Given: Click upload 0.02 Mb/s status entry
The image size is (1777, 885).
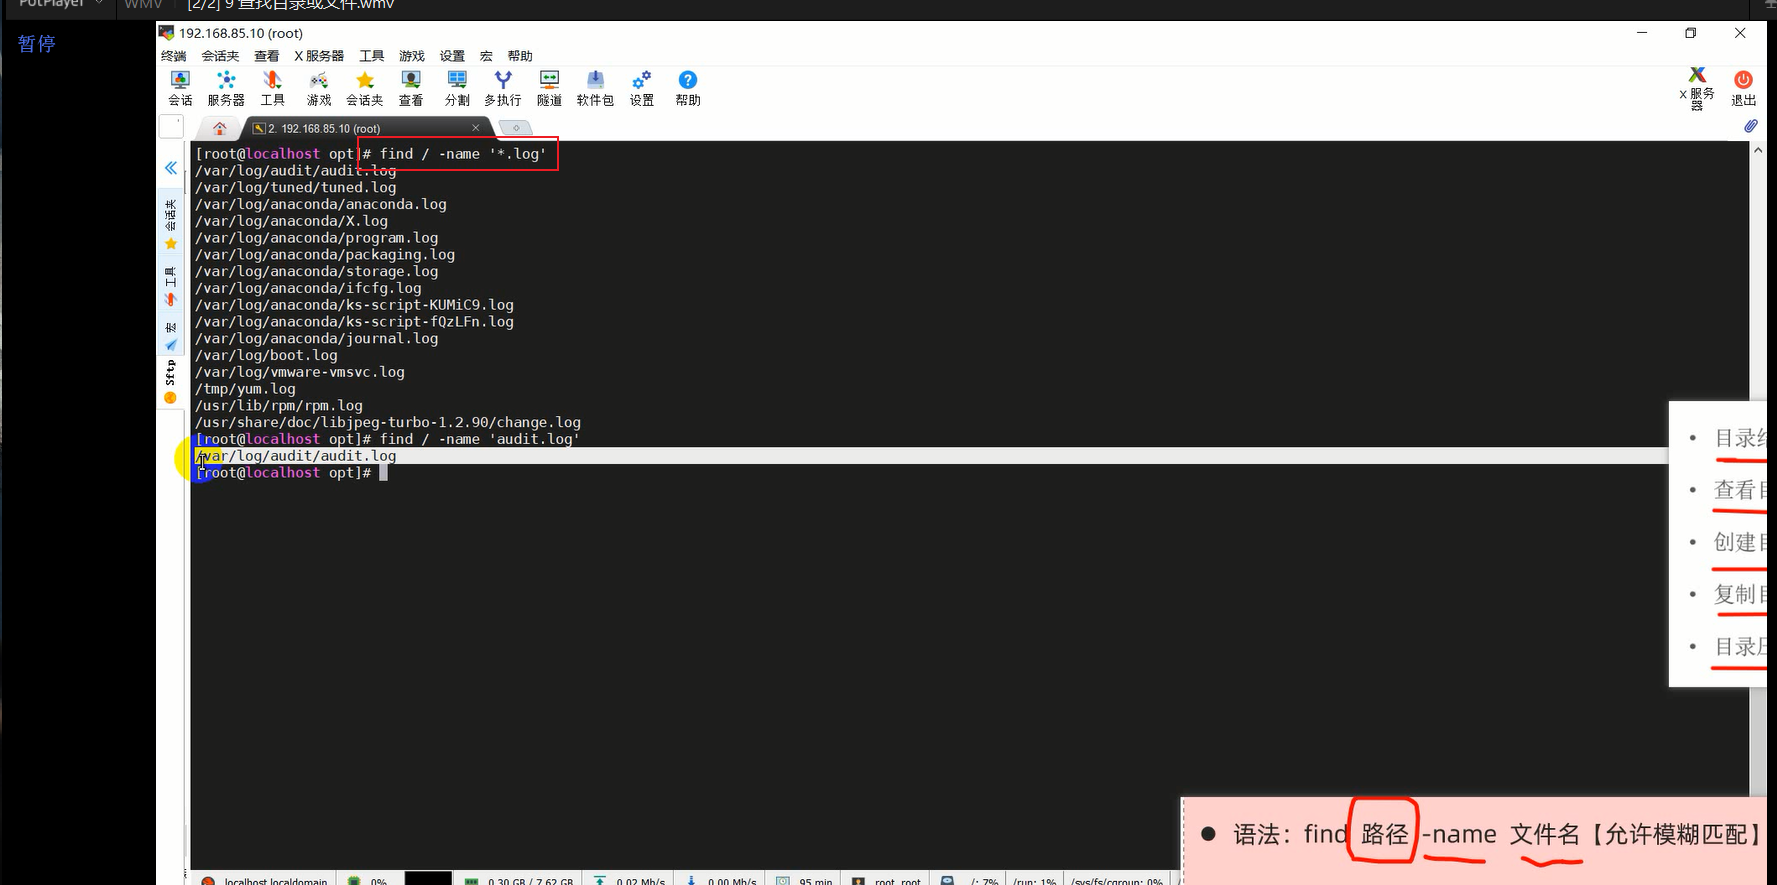Looking at the screenshot, I should pyautogui.click(x=630, y=881).
